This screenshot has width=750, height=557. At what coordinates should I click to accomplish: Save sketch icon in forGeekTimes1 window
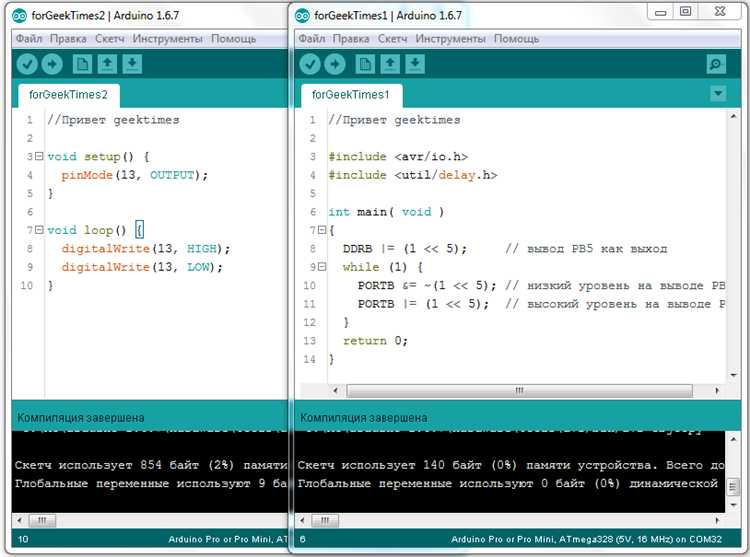pos(415,64)
